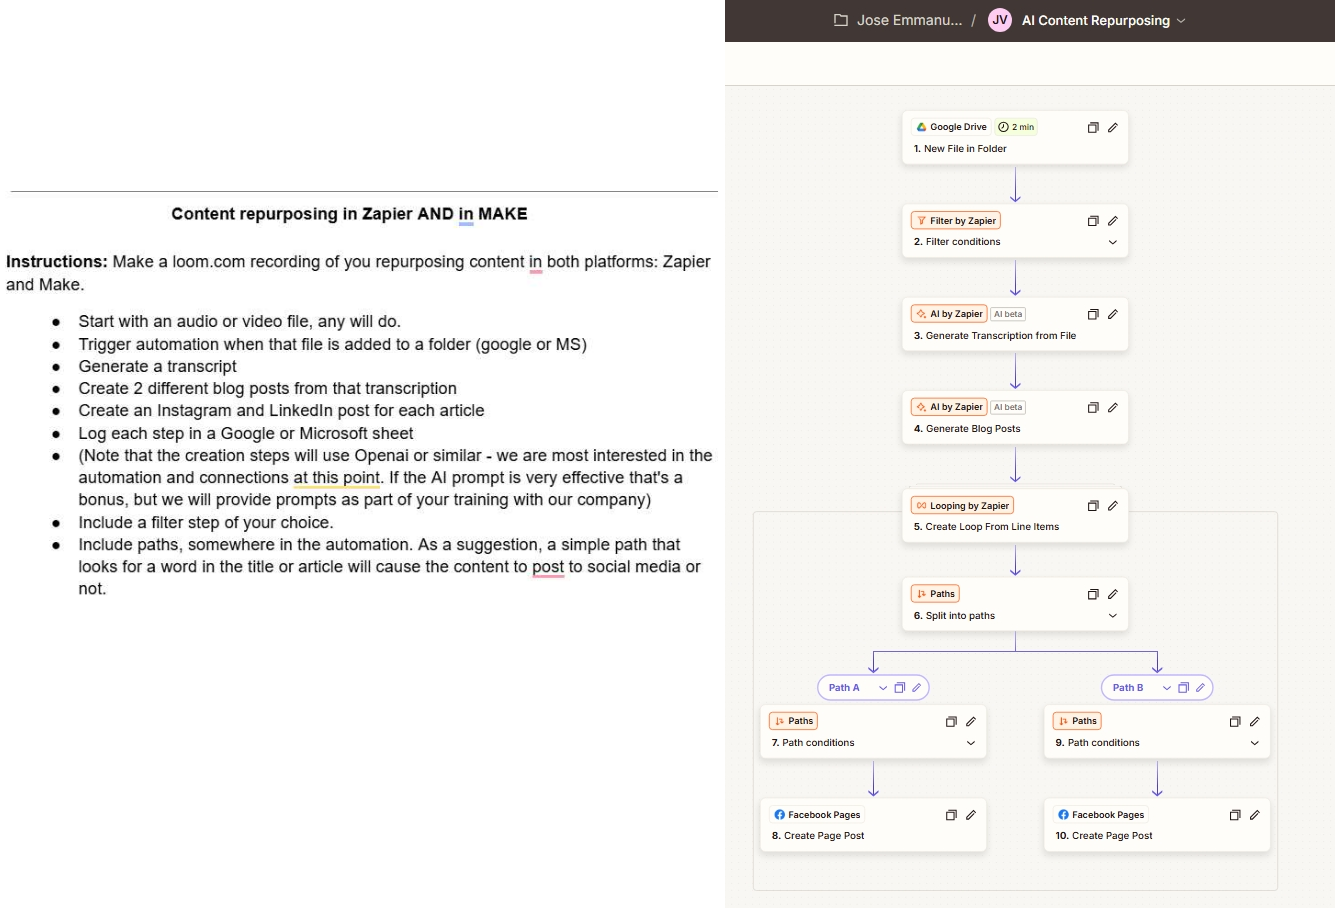Click edit pencil on New File in Folder step
Viewport: 1335px width, 908px height.
1113,127
